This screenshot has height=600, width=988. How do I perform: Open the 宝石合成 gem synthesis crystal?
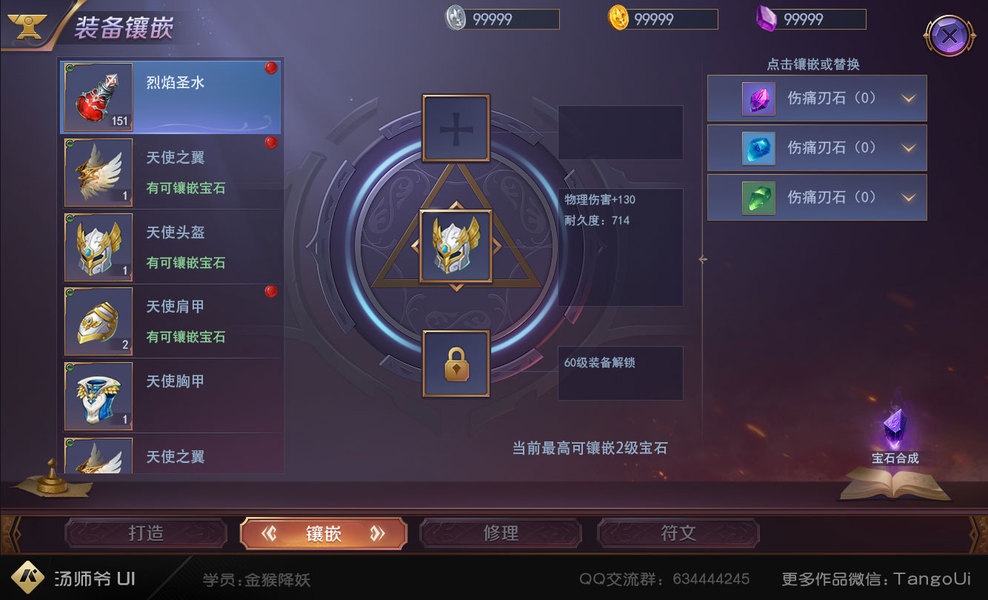click(x=895, y=429)
